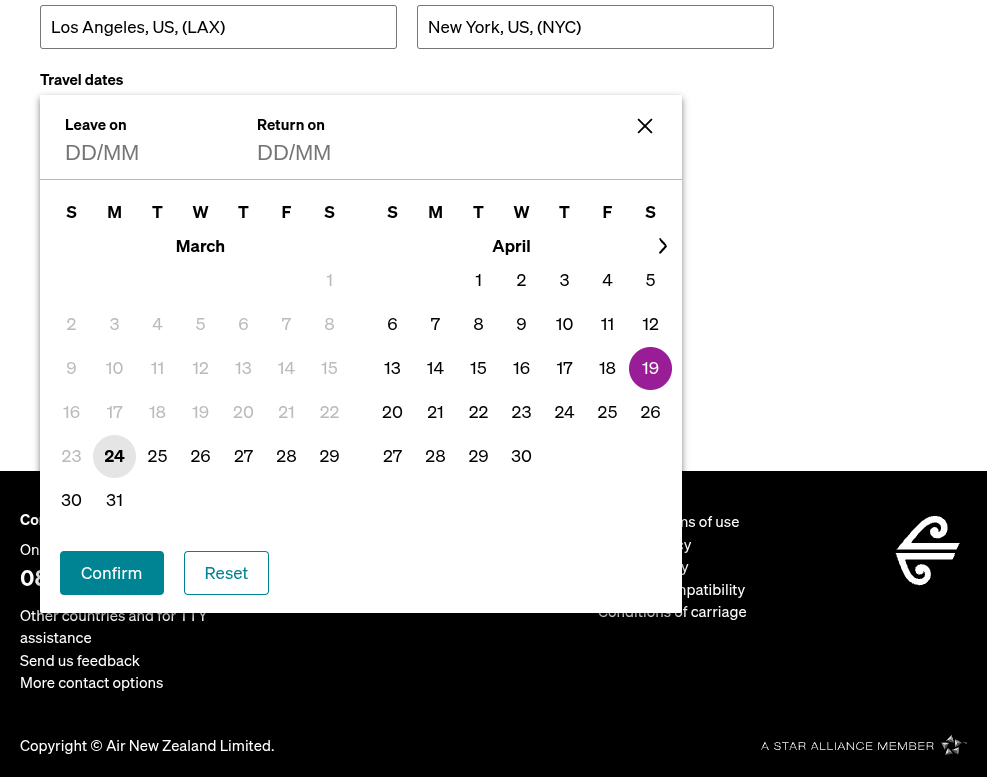Choose April 15 in the calendar

tap(478, 368)
